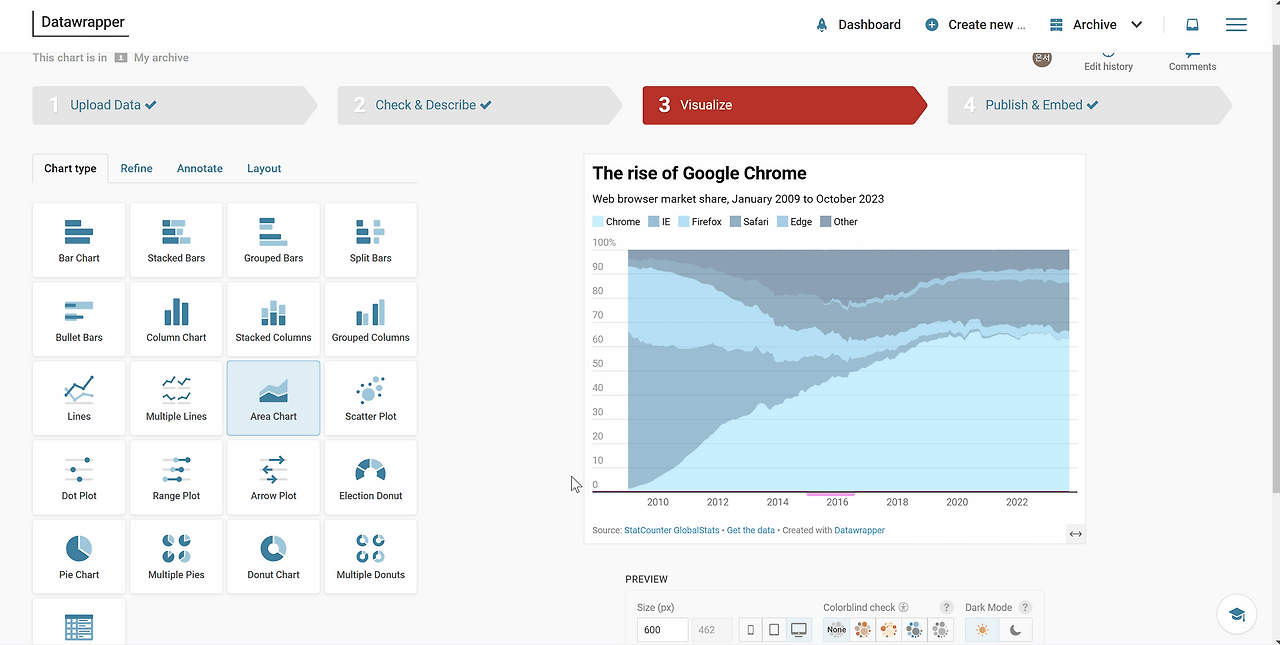Image resolution: width=1280 pixels, height=645 pixels.
Task: Select Column Chart type
Action: pos(176,319)
